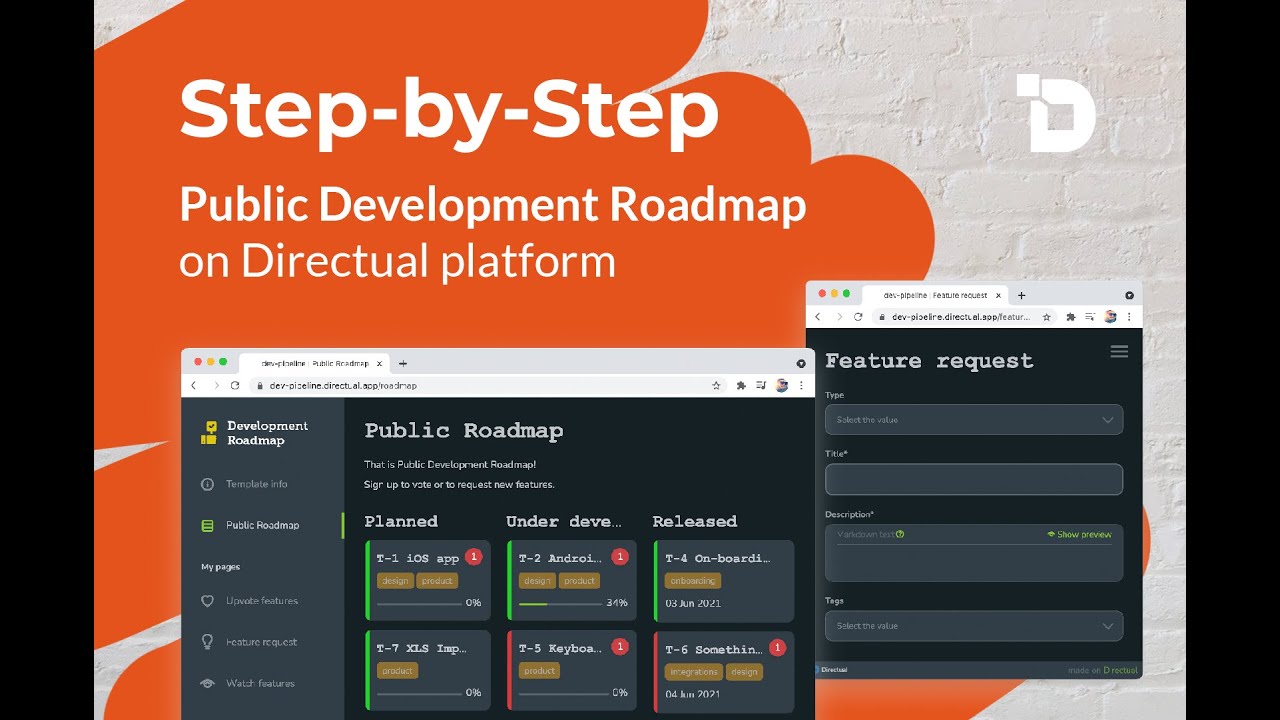Click the design tag on the T-2 card
The width and height of the screenshot is (1280, 720).
point(537,581)
